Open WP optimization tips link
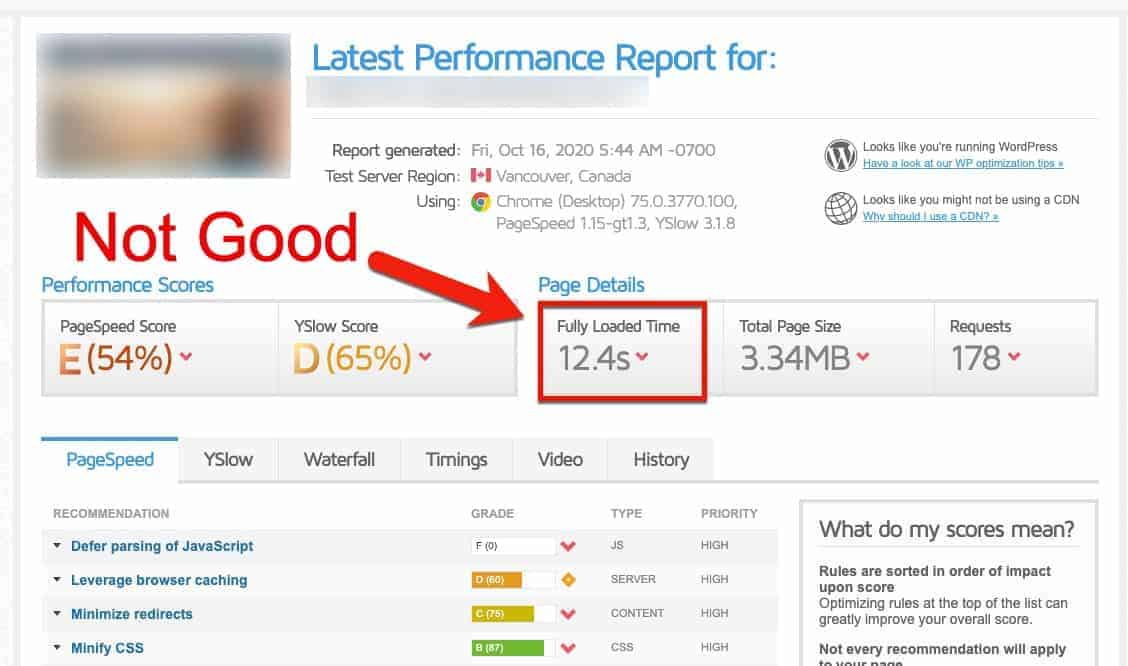The width and height of the screenshot is (1128, 666). [x=963, y=163]
